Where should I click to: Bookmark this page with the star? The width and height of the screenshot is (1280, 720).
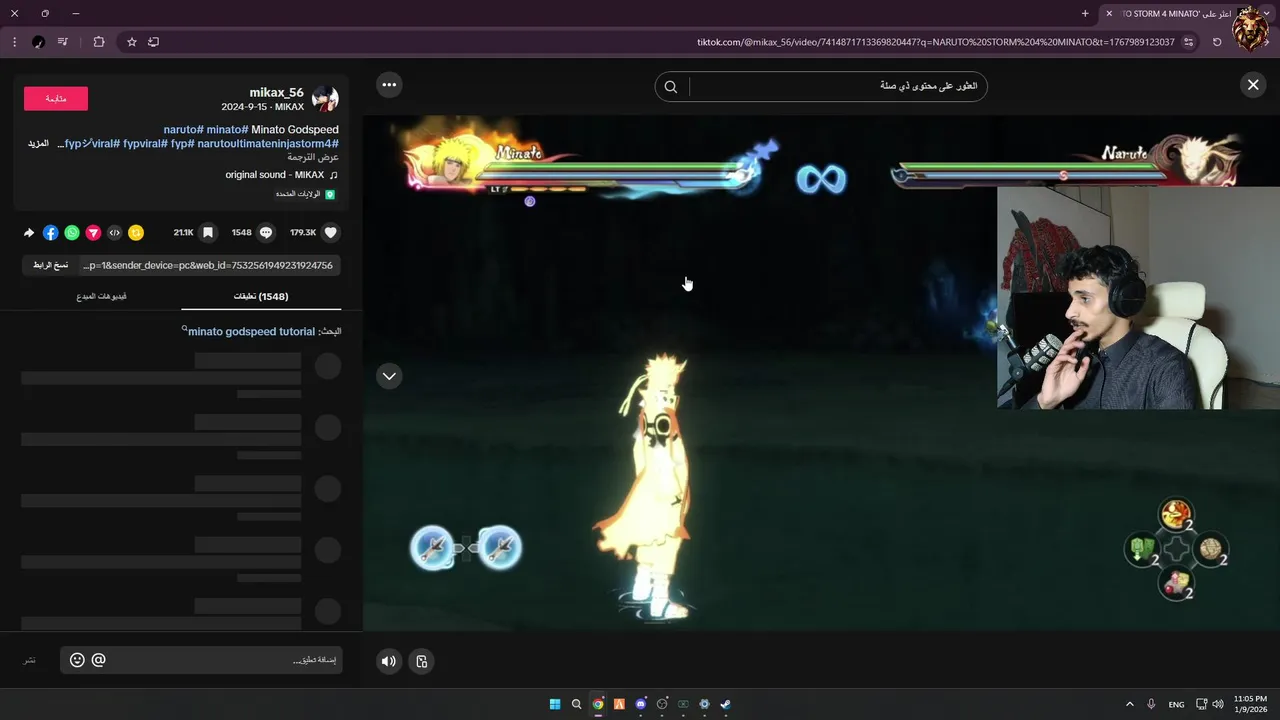[131, 42]
